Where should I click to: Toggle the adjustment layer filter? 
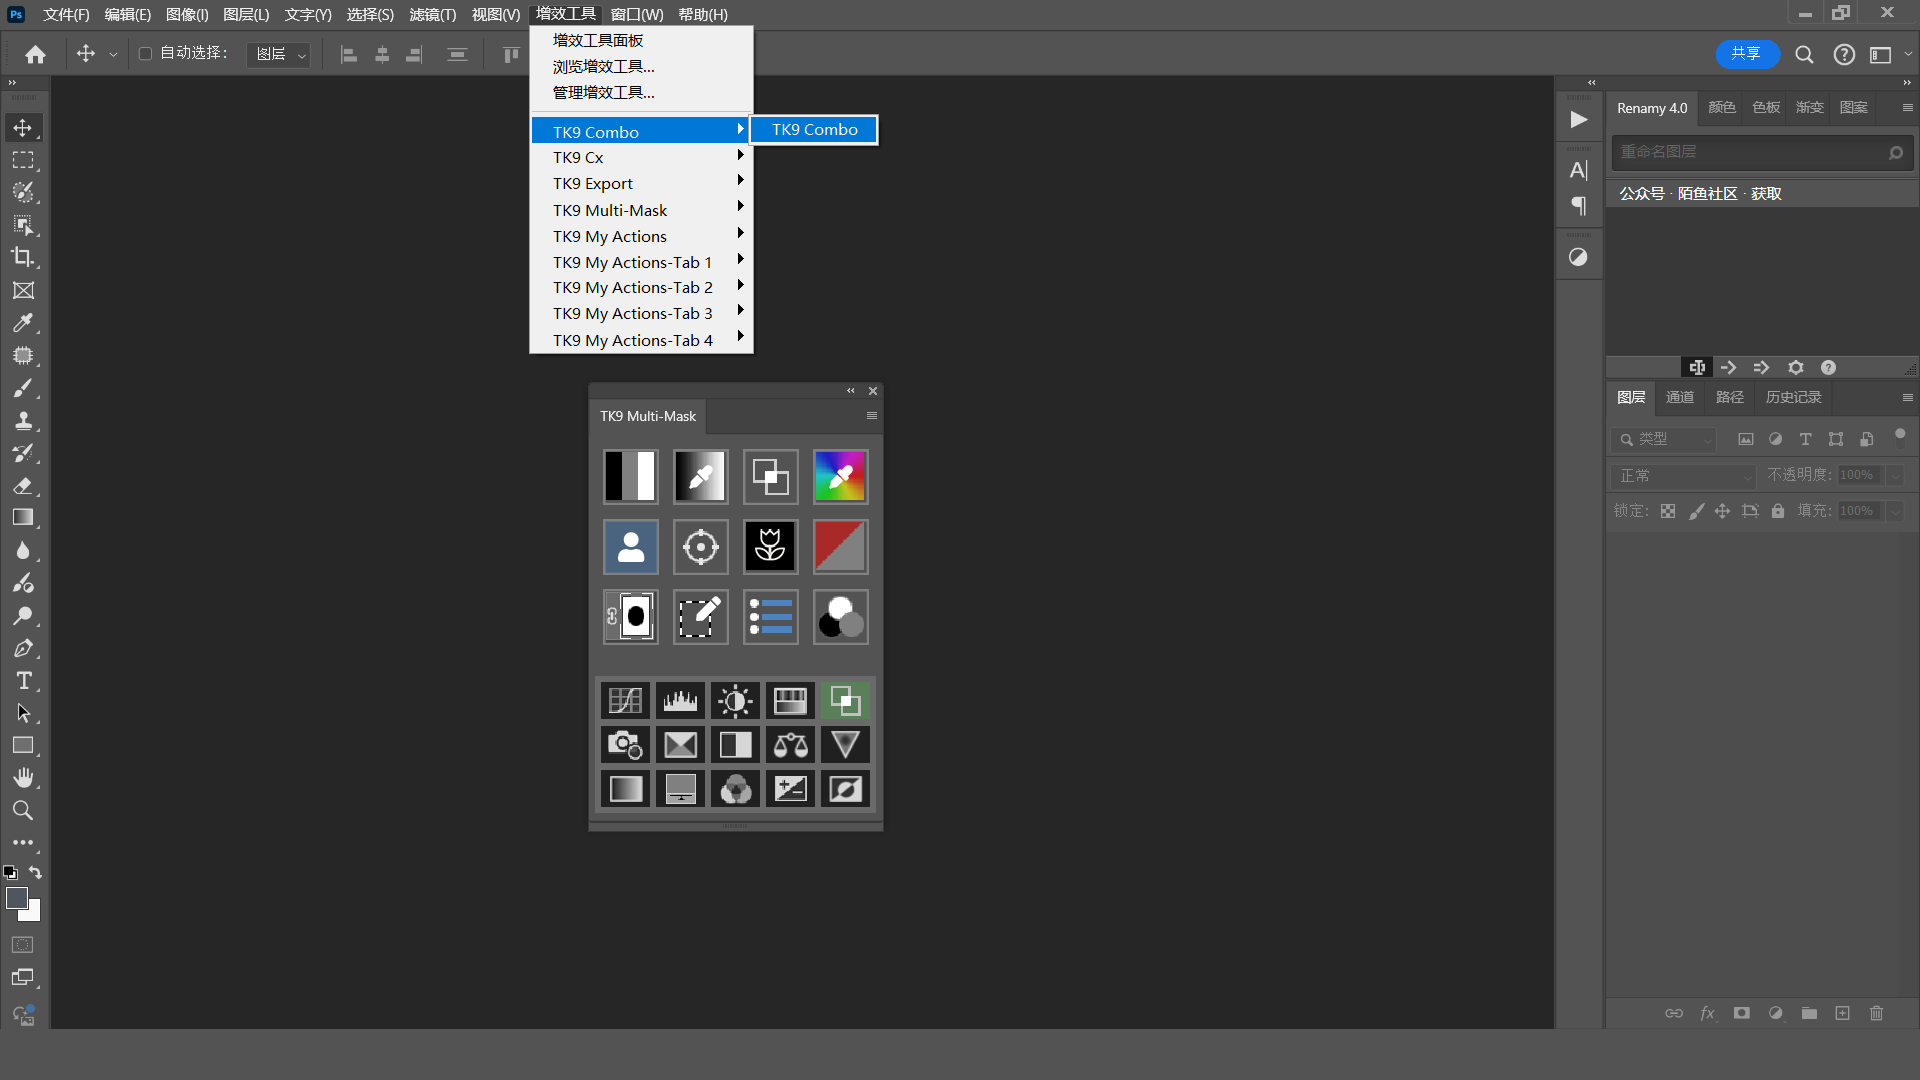pyautogui.click(x=1775, y=439)
